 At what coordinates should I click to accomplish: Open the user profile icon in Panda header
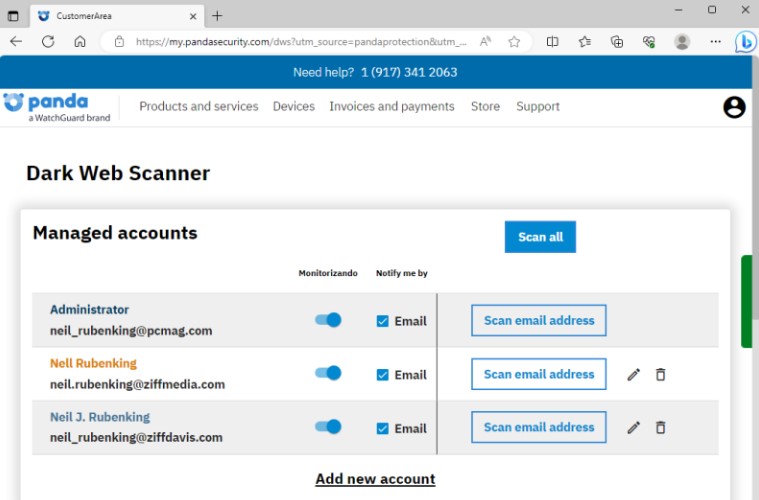point(734,107)
